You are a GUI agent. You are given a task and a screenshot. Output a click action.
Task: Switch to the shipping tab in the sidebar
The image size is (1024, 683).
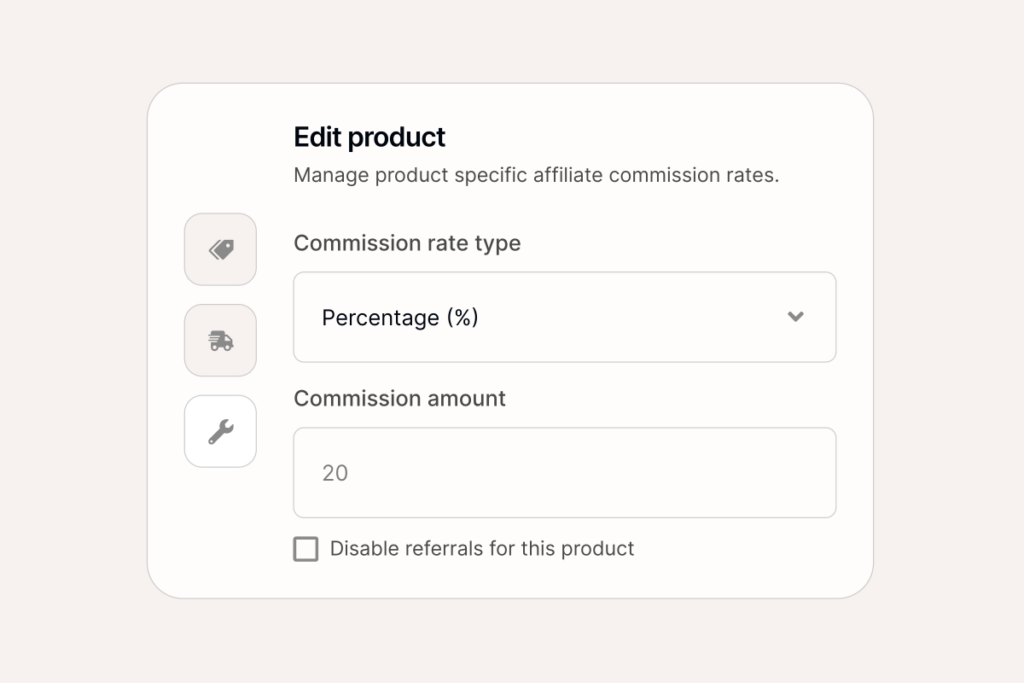pos(220,340)
